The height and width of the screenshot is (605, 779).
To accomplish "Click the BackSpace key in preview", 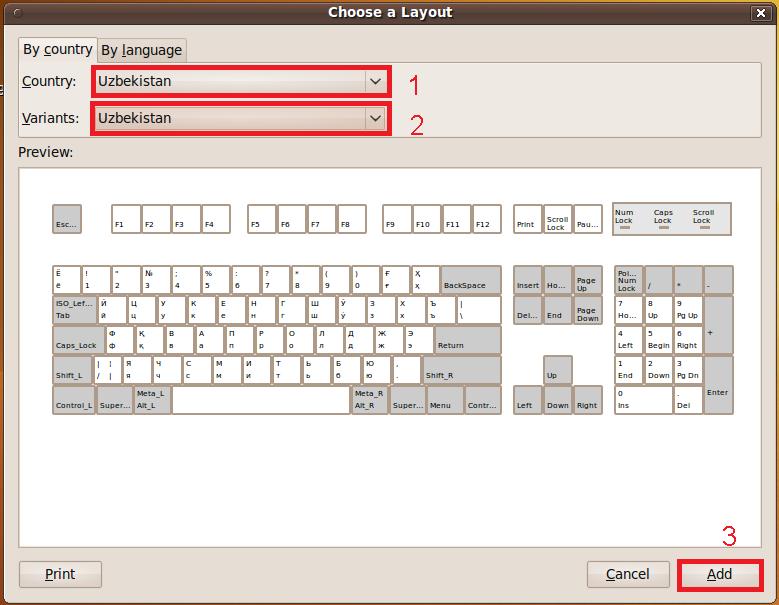I will pyautogui.click(x=471, y=280).
